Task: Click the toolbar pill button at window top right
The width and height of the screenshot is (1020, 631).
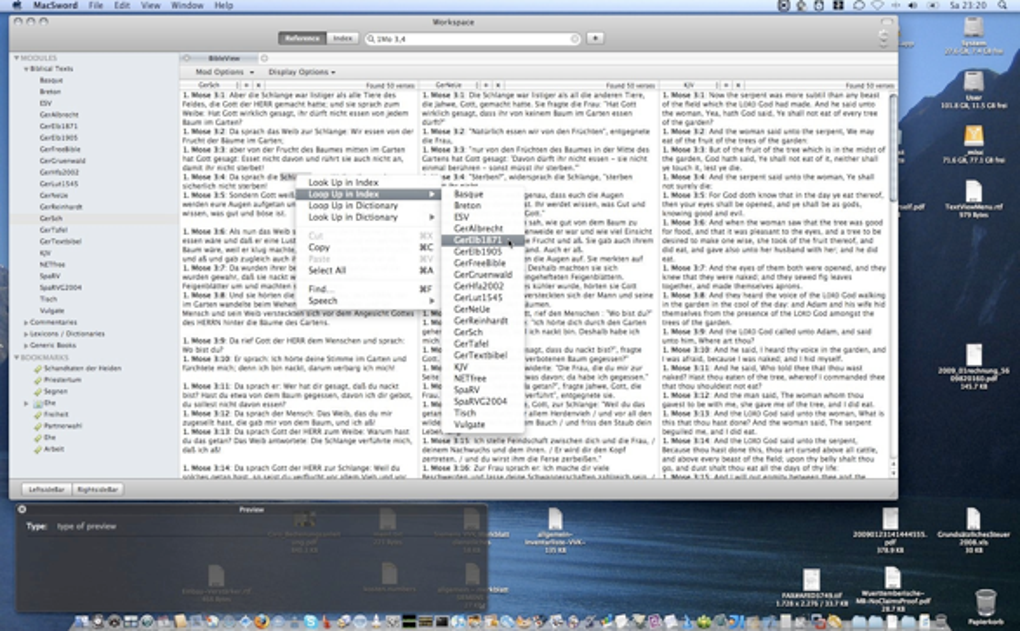Action: [x=885, y=21]
